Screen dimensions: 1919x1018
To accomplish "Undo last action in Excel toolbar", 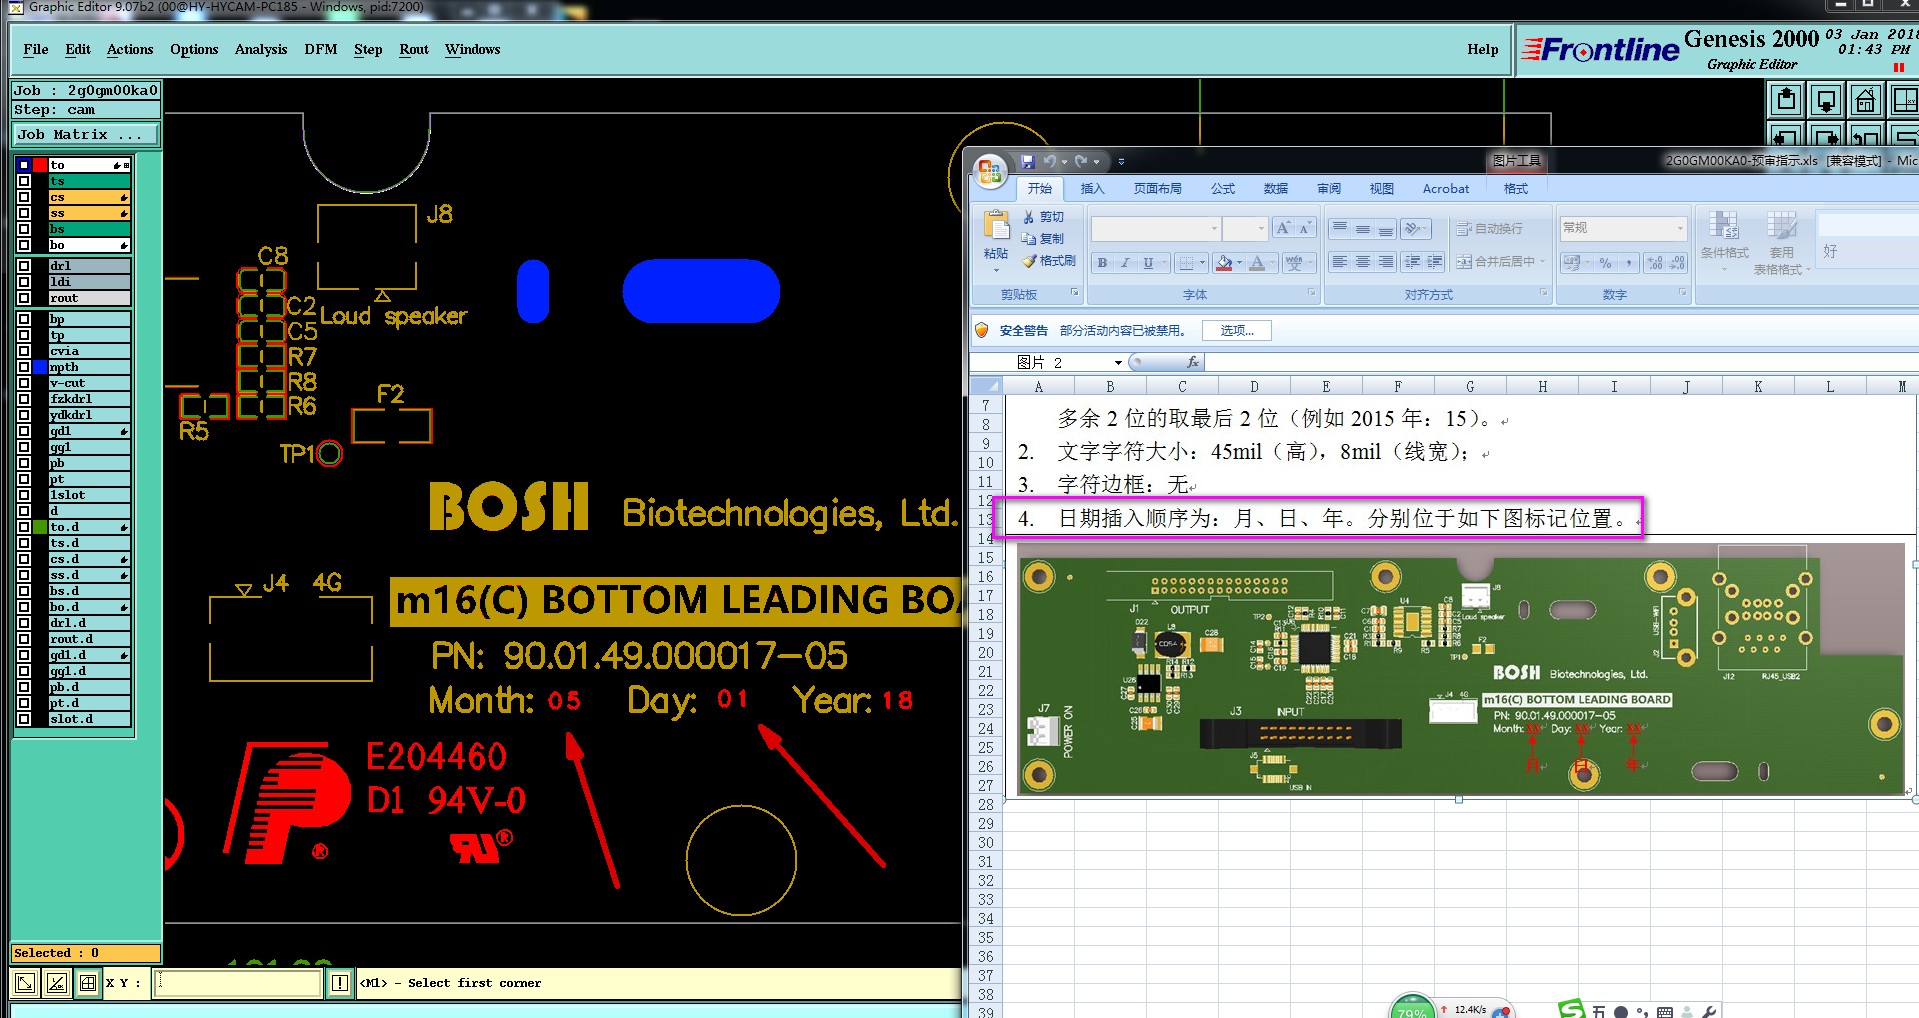I will click(1049, 161).
